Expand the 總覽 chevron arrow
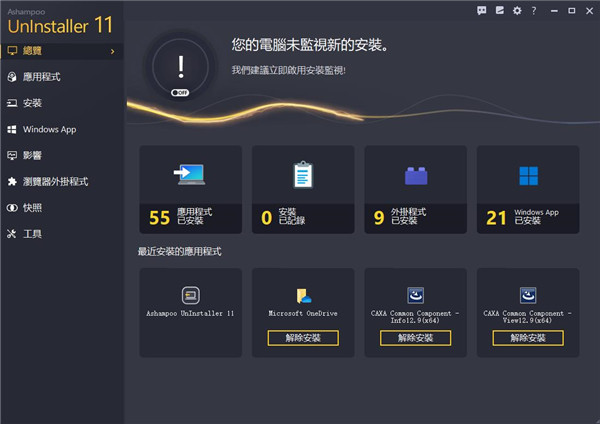The height and width of the screenshot is (424, 600). pyautogui.click(x=112, y=51)
